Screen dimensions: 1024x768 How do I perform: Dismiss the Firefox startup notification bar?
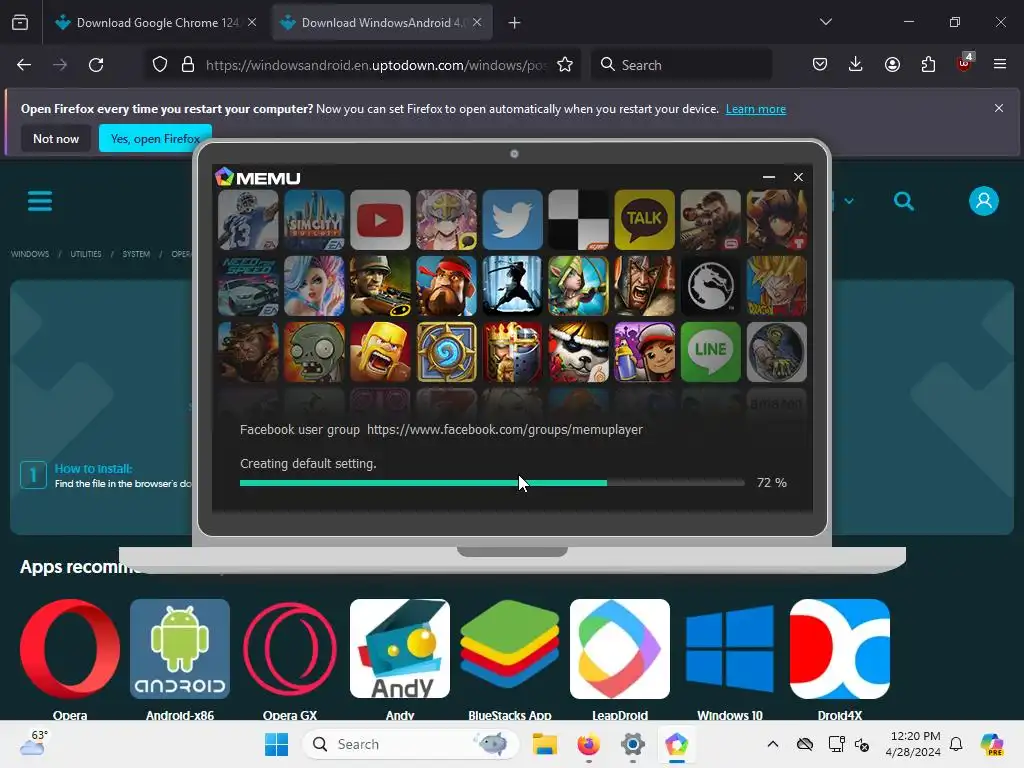pyautogui.click(x=999, y=108)
